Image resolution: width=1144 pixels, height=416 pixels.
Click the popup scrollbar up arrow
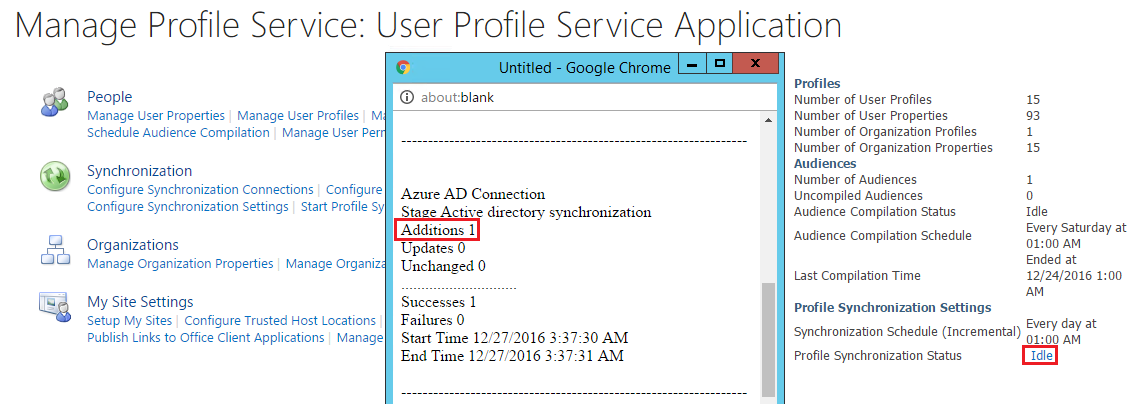tap(768, 120)
